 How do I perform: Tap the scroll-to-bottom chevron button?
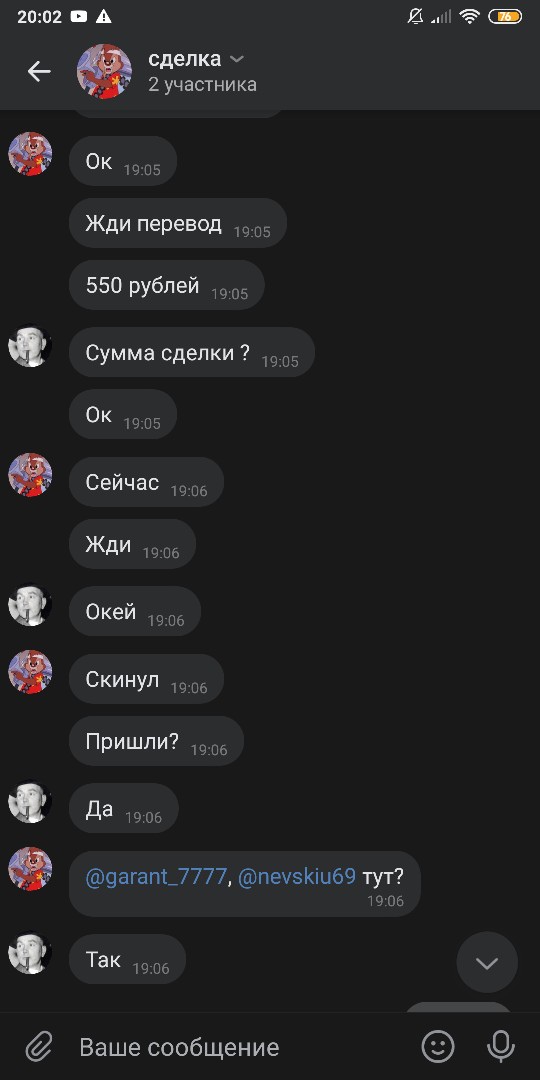pyautogui.click(x=487, y=962)
